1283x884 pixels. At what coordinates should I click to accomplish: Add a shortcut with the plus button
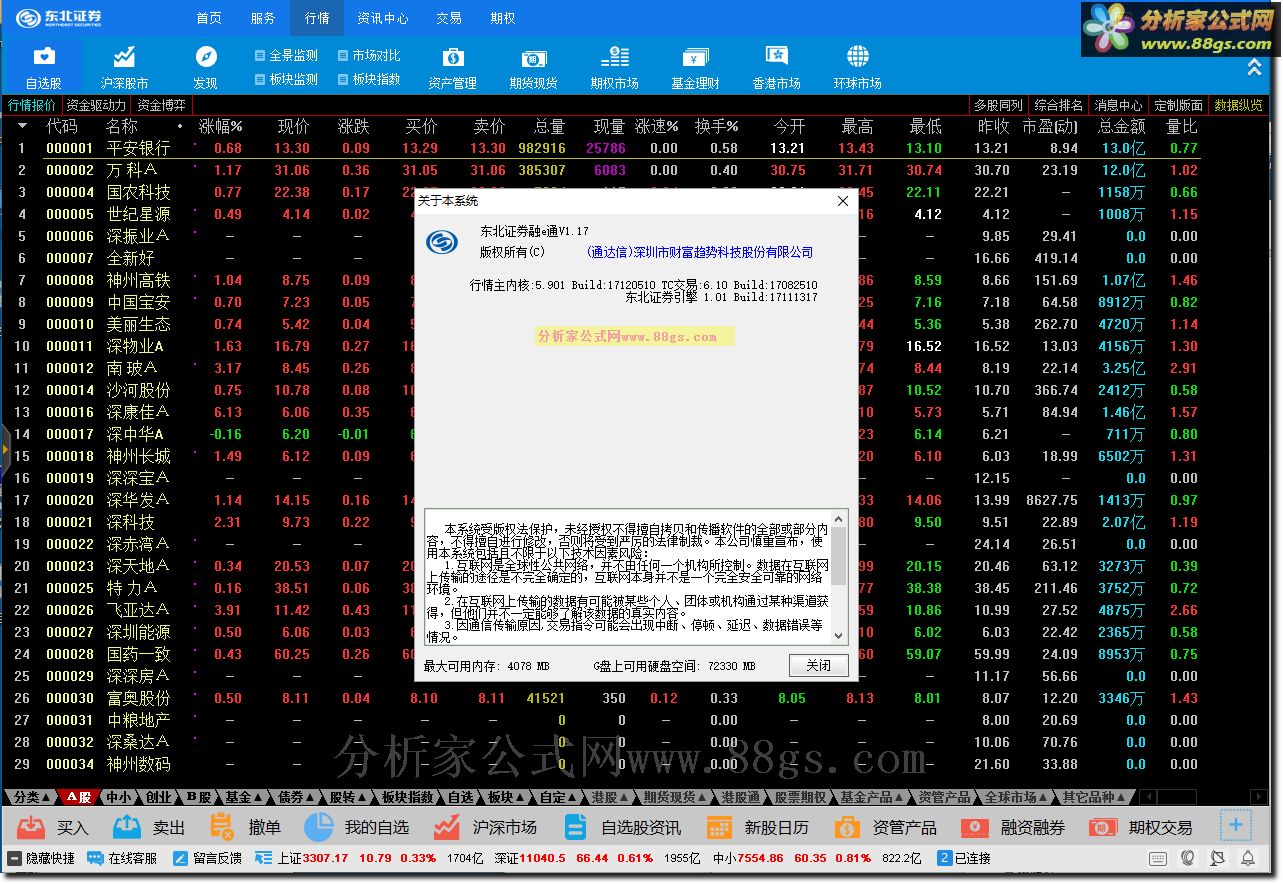click(1235, 825)
